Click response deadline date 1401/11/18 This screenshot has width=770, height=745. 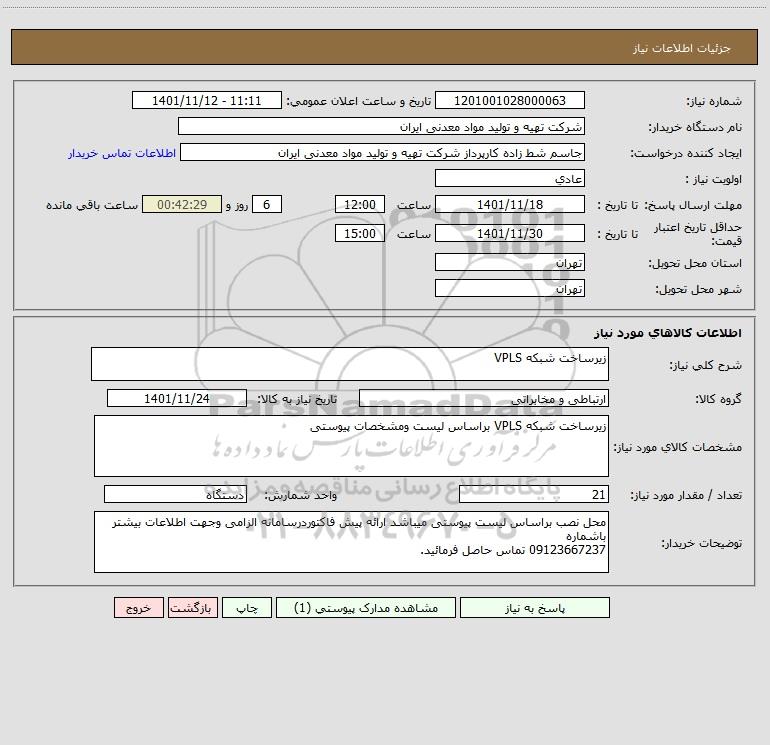(510, 204)
